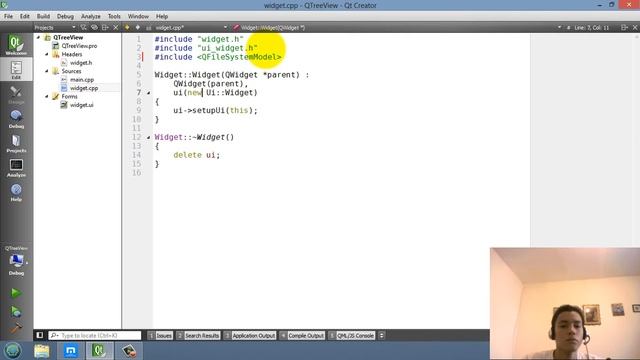Open the last taskbar application icon
640x360 pixels.
click(129, 351)
